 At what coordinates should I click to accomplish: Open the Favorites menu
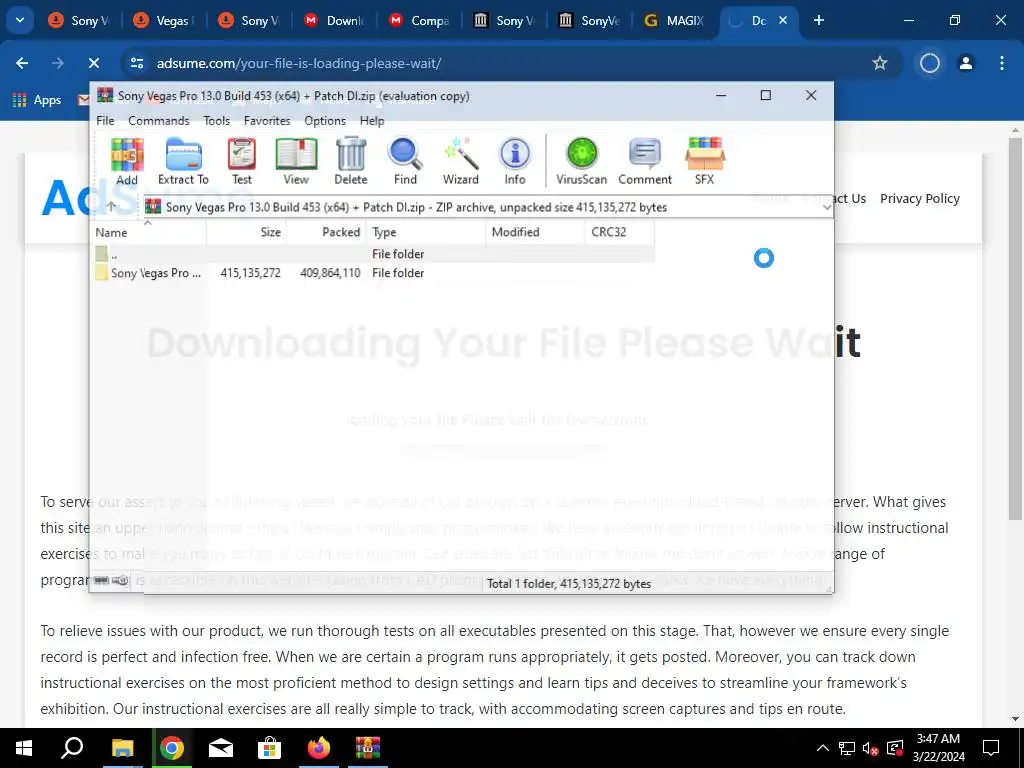[x=266, y=121]
